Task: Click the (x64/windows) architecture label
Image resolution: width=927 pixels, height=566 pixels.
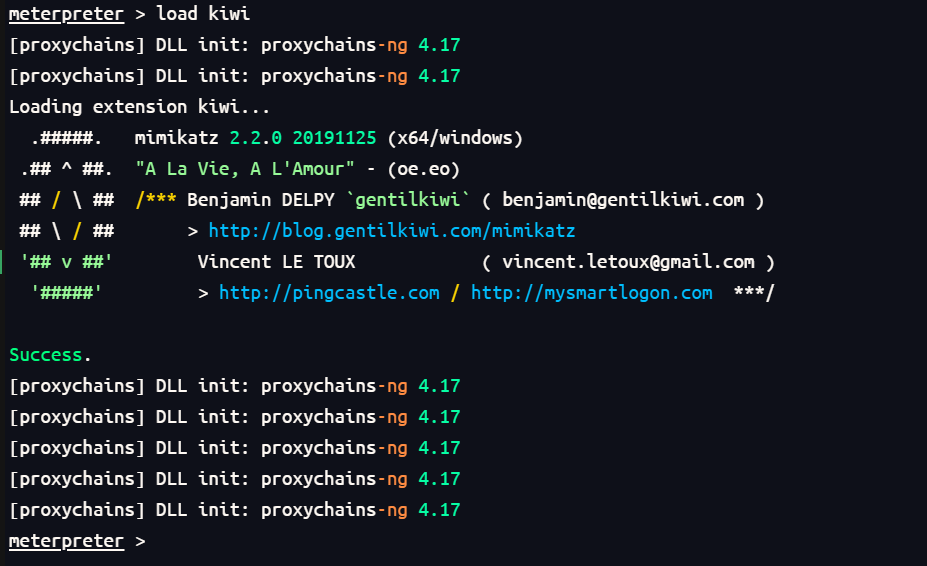Action: click(x=455, y=138)
